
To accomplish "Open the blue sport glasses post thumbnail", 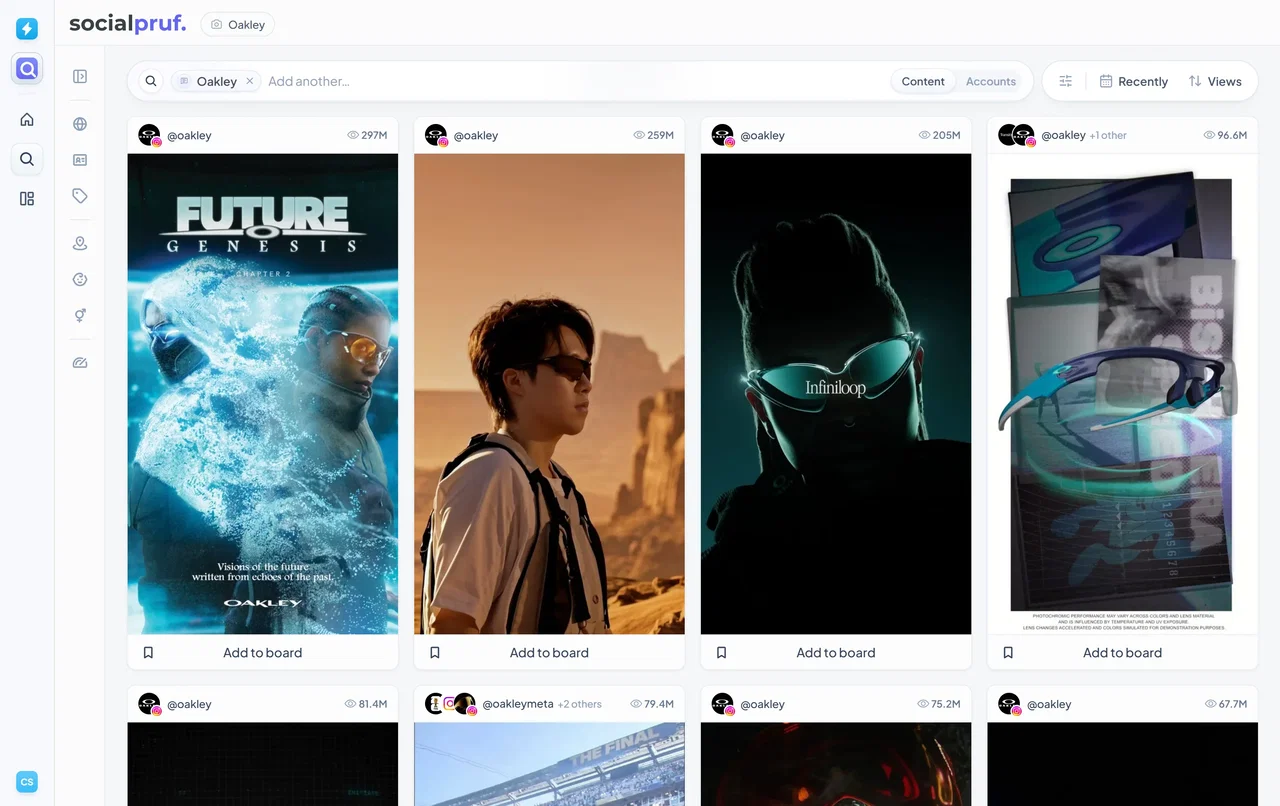I will (1122, 394).
